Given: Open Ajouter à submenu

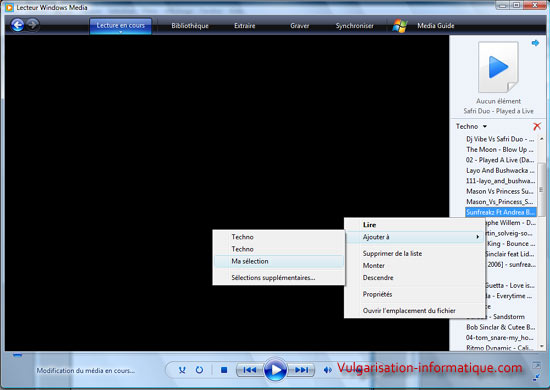Looking at the screenshot, I should pyautogui.click(x=415, y=237).
